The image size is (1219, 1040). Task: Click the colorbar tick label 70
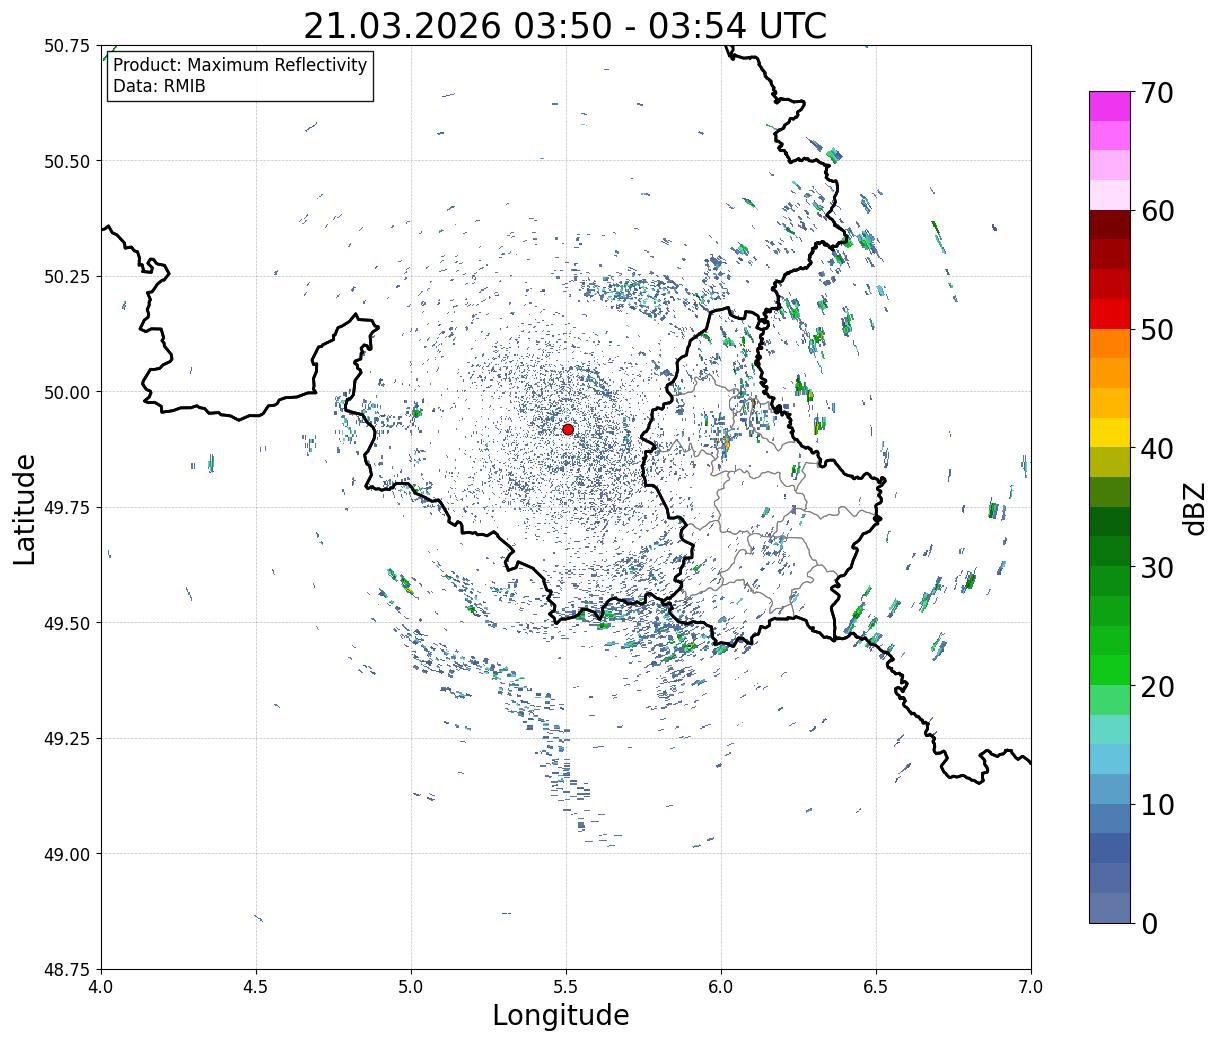(1157, 93)
